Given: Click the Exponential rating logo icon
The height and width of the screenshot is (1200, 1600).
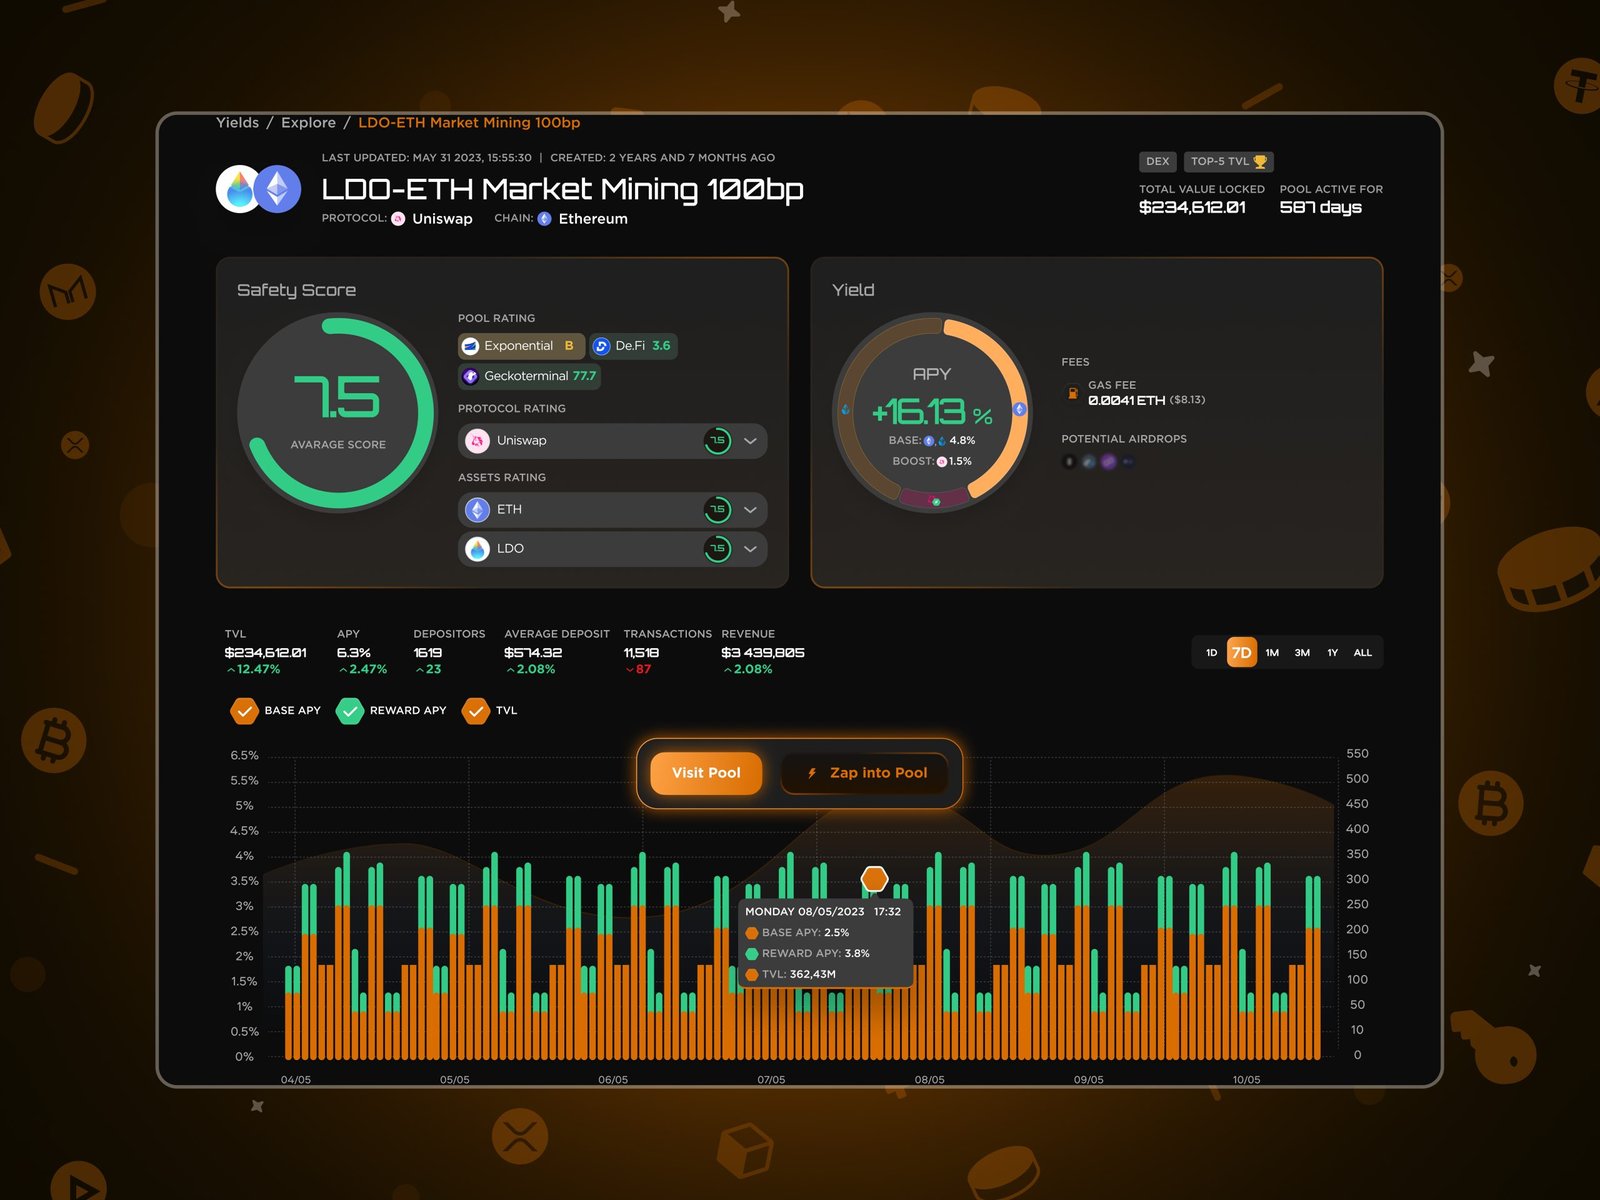Looking at the screenshot, I should click(x=470, y=346).
